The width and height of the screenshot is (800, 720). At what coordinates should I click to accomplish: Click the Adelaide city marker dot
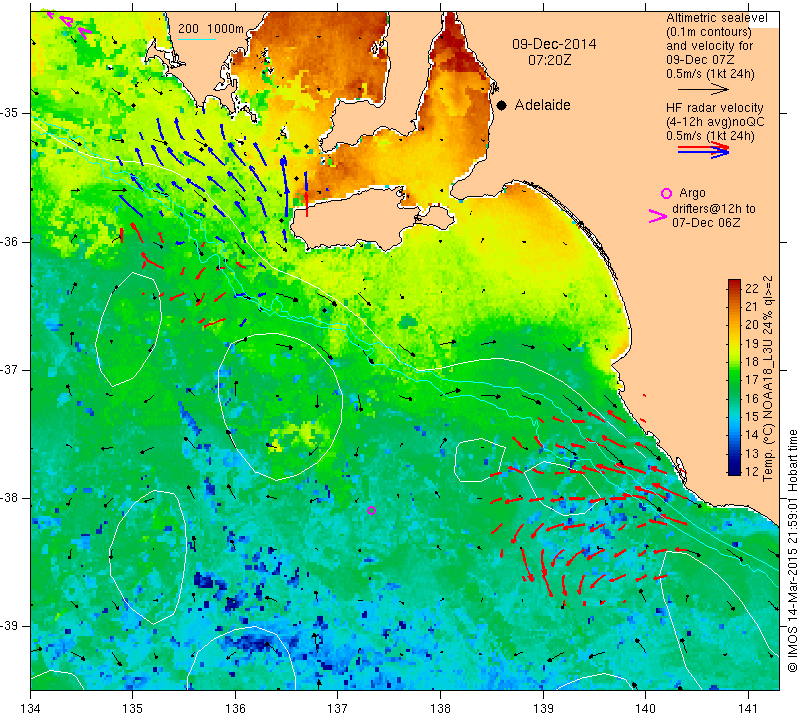(x=502, y=105)
